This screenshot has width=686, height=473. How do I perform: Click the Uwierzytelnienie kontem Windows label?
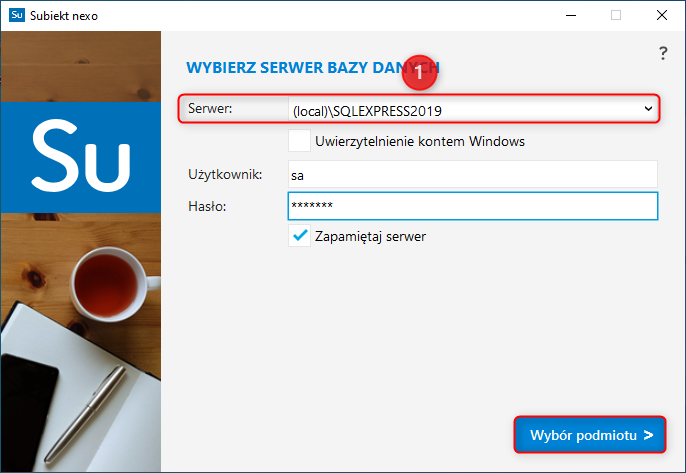[x=420, y=141]
